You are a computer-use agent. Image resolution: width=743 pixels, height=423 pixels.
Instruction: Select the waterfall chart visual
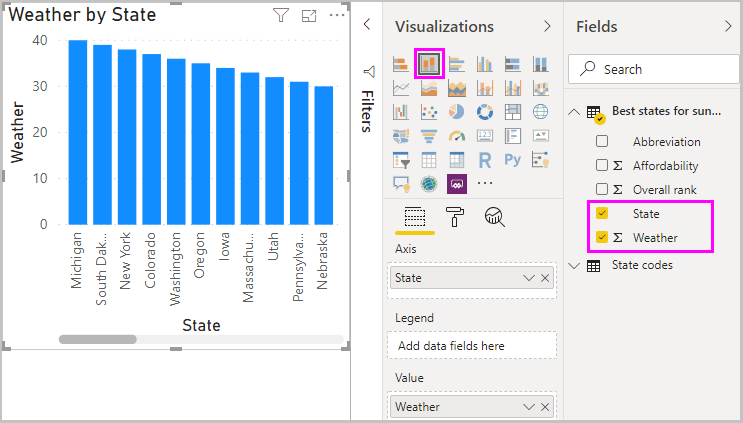[x=401, y=112]
